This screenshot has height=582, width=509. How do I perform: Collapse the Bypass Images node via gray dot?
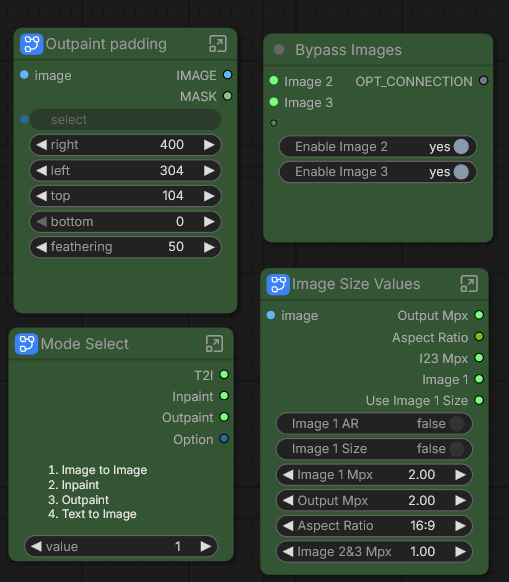coord(279,49)
